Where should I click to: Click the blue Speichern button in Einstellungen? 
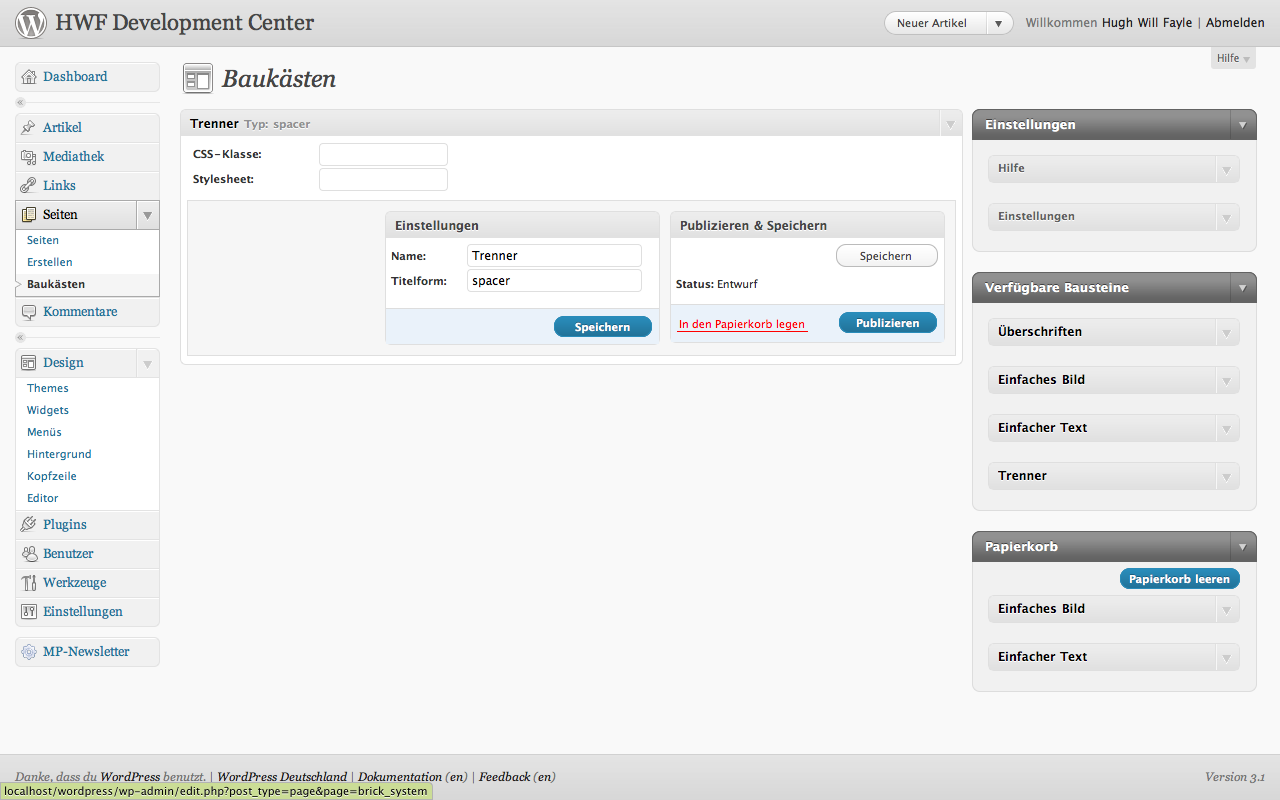(x=603, y=327)
